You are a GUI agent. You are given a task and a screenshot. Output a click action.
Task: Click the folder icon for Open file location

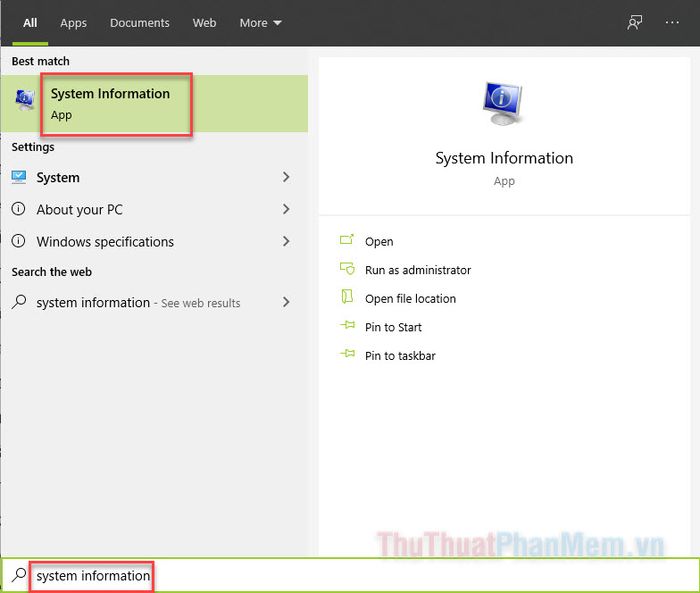[347, 297]
